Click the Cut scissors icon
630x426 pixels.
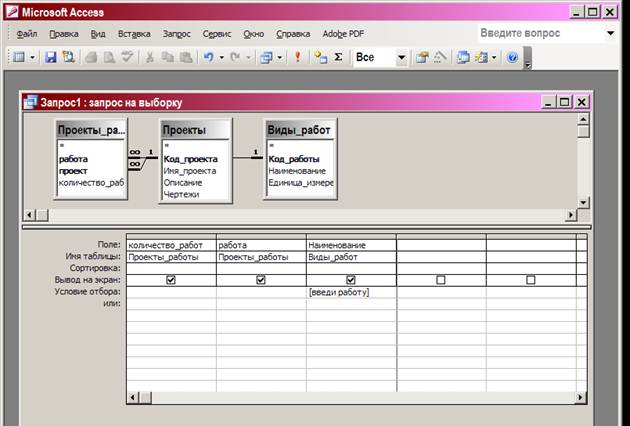[x=149, y=57]
